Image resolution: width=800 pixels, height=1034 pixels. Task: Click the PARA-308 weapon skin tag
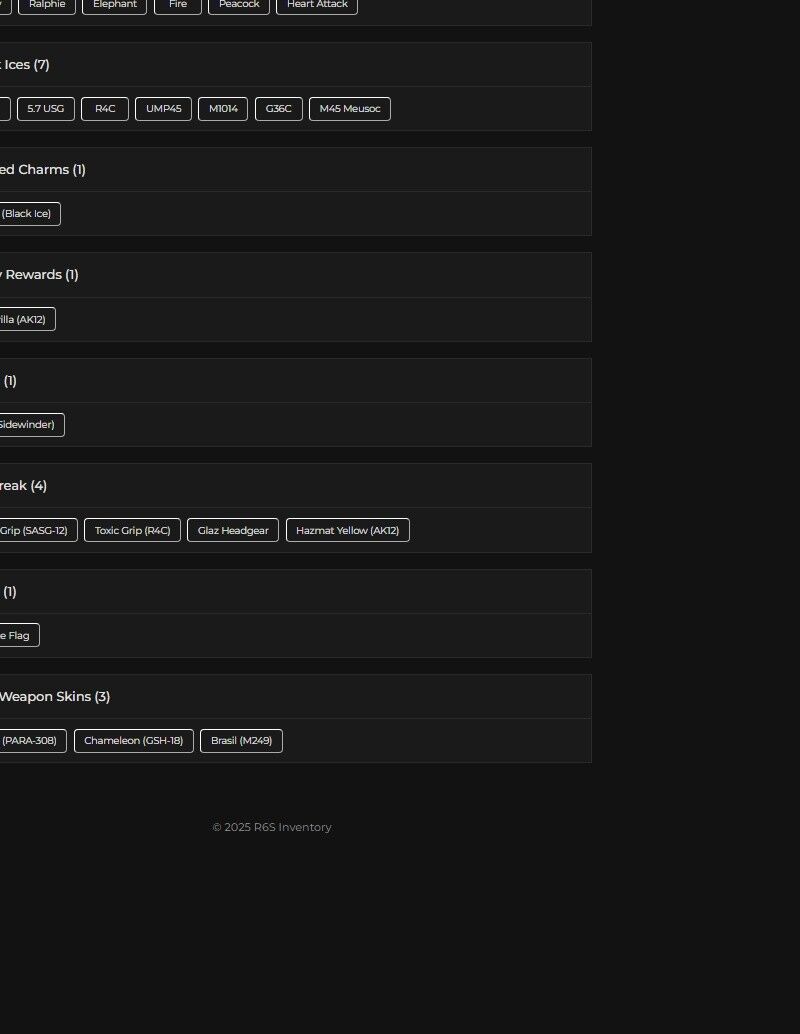tap(31, 741)
